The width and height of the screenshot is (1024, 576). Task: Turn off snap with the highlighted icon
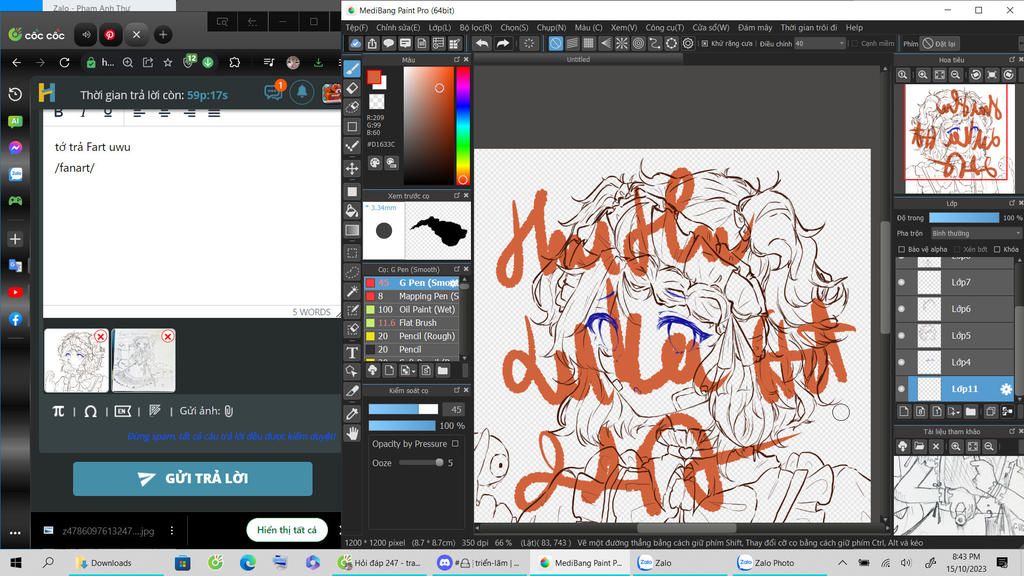pyautogui.click(x=555, y=43)
